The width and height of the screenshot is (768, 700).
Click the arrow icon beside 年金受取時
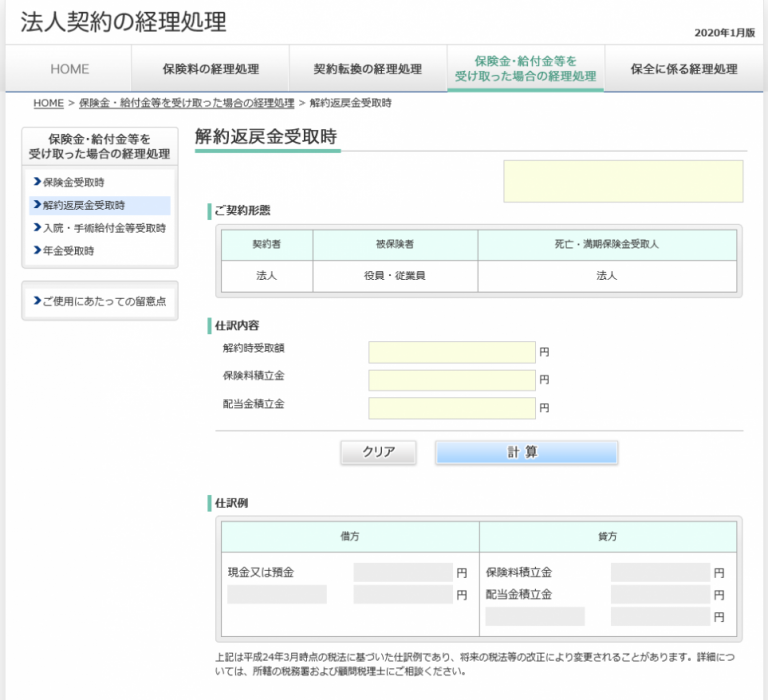37,251
